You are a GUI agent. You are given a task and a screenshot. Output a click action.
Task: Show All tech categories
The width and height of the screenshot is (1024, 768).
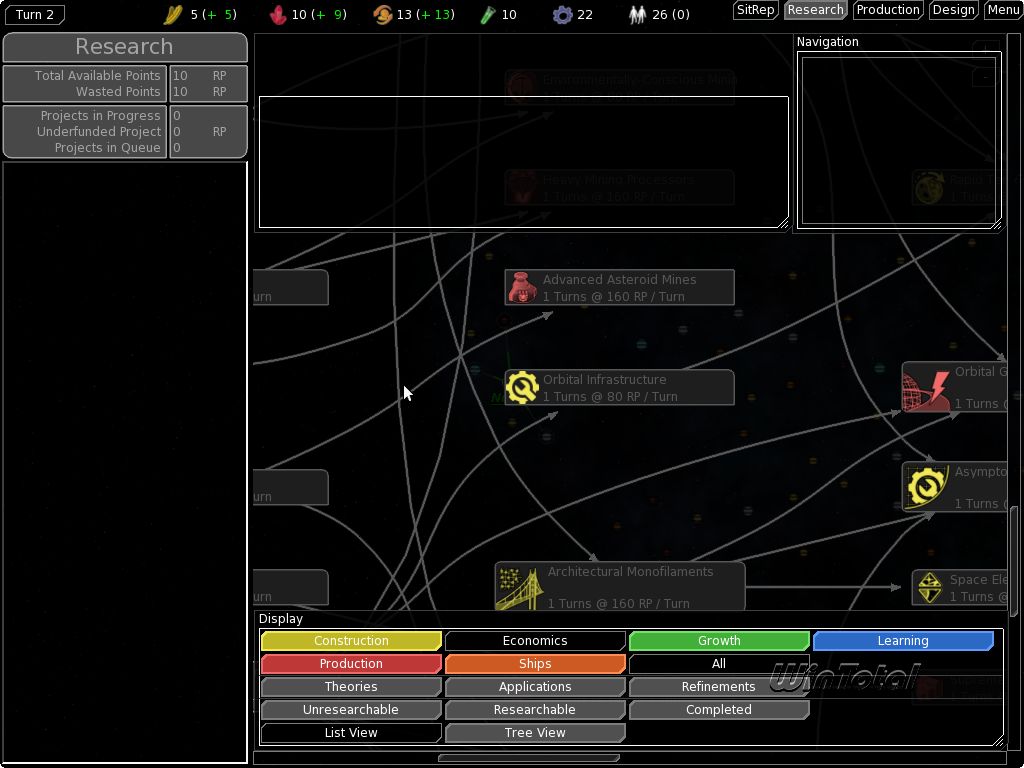pos(719,664)
